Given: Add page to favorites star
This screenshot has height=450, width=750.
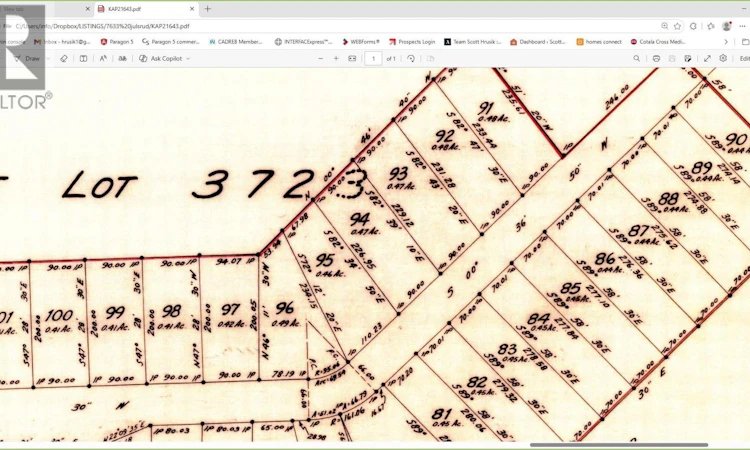Looking at the screenshot, I should 677,26.
